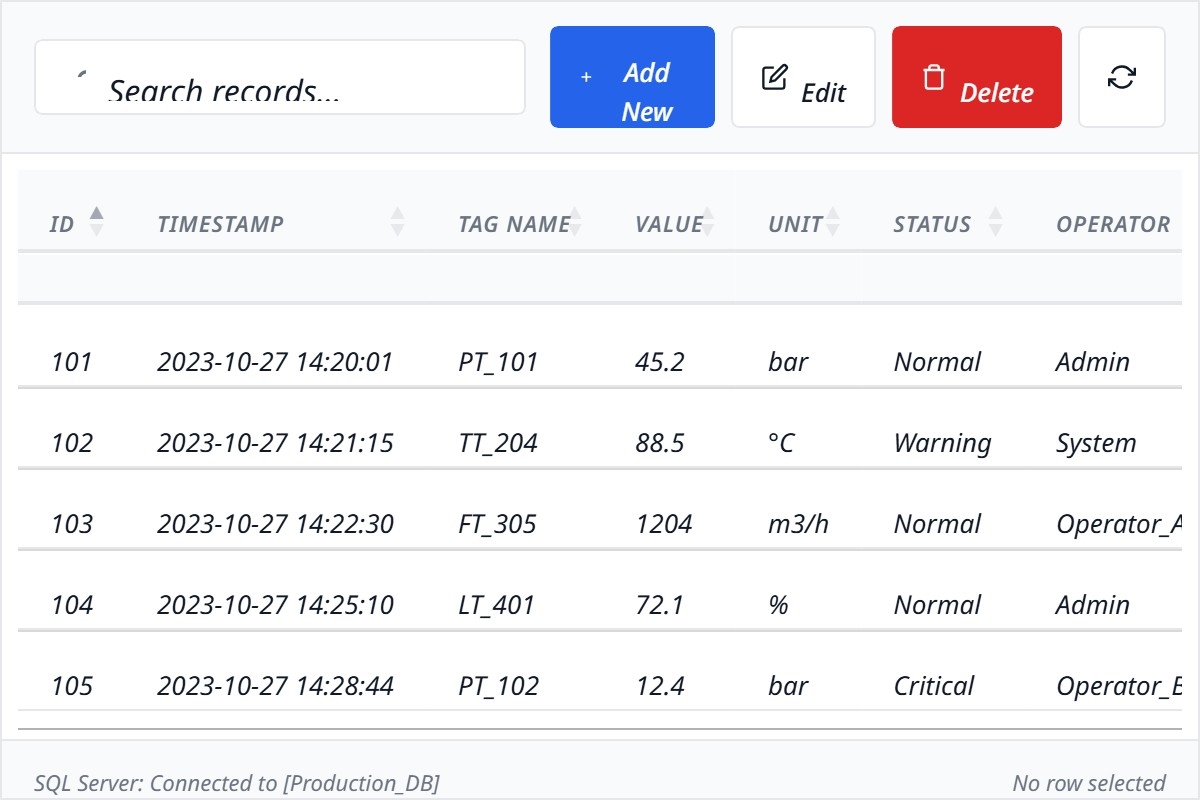Screen dimensions: 1200x800
Task: Click value 45.2
Action: coord(660,361)
